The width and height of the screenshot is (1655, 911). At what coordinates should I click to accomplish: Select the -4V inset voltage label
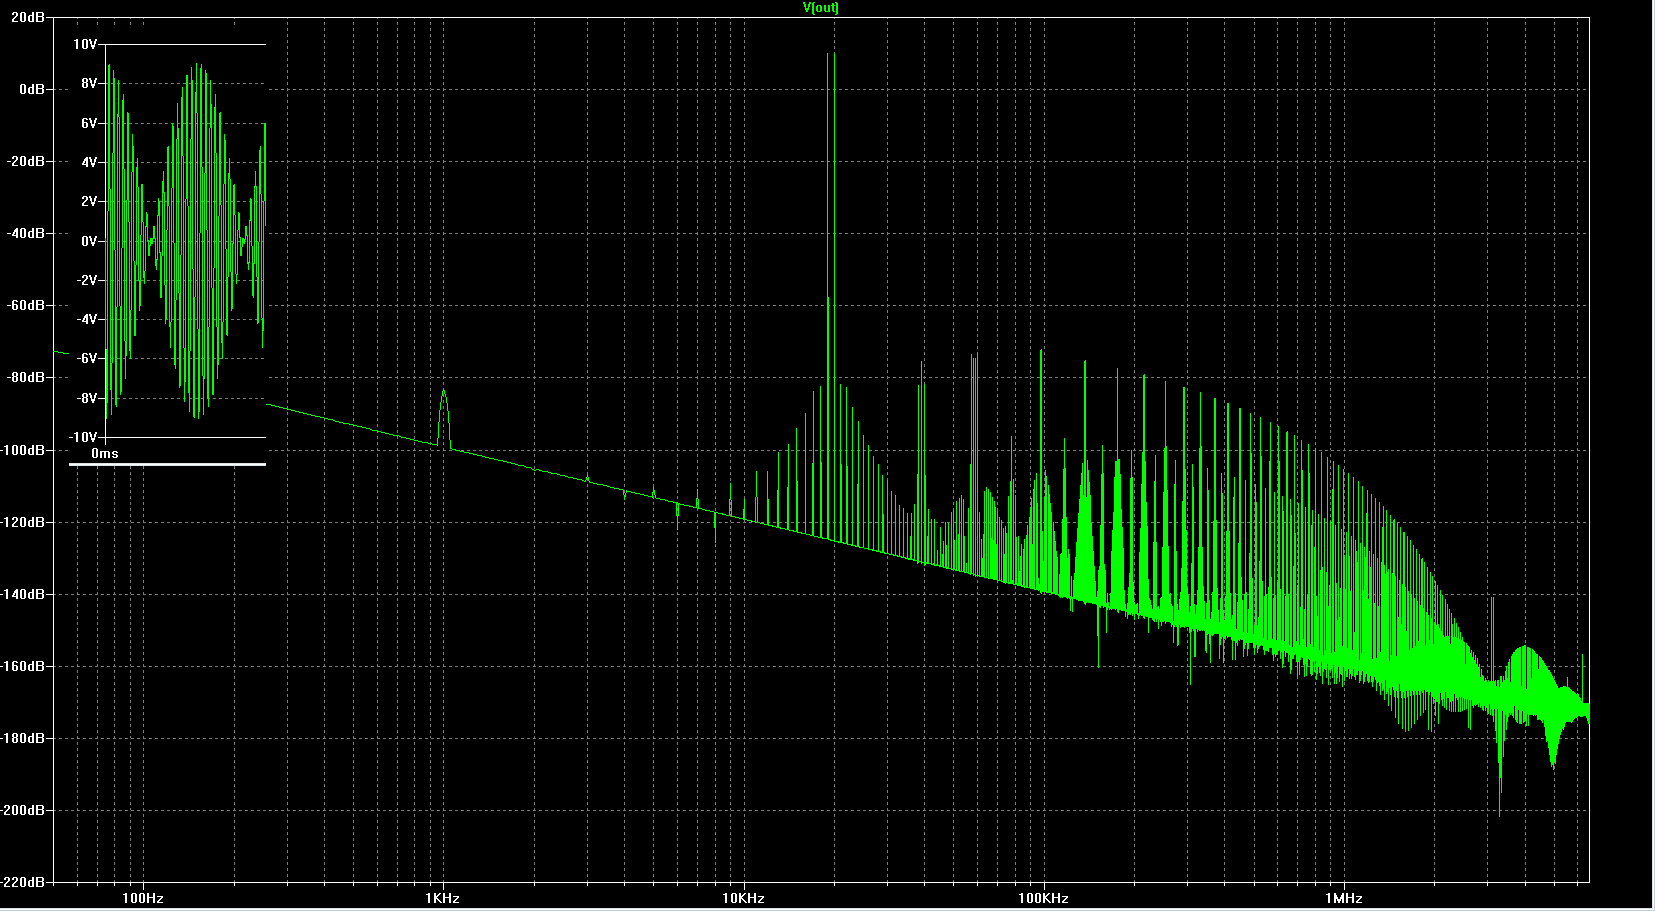click(x=87, y=319)
